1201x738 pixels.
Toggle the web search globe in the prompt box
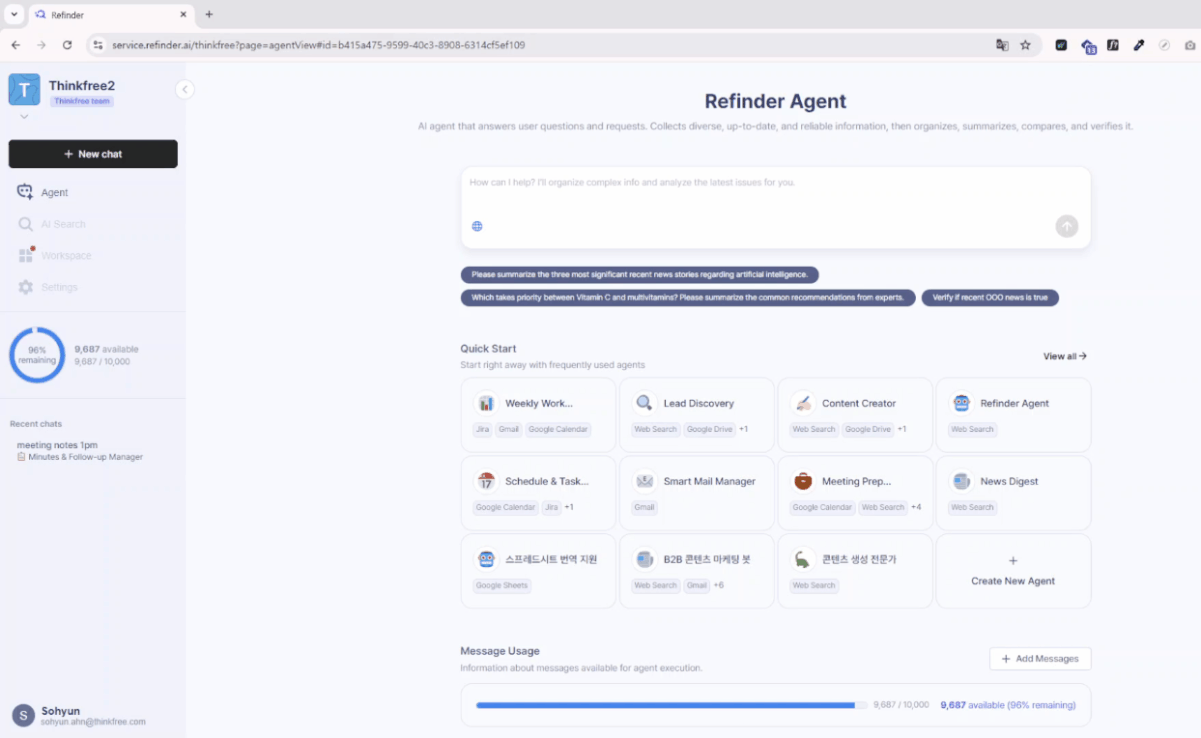(x=477, y=225)
